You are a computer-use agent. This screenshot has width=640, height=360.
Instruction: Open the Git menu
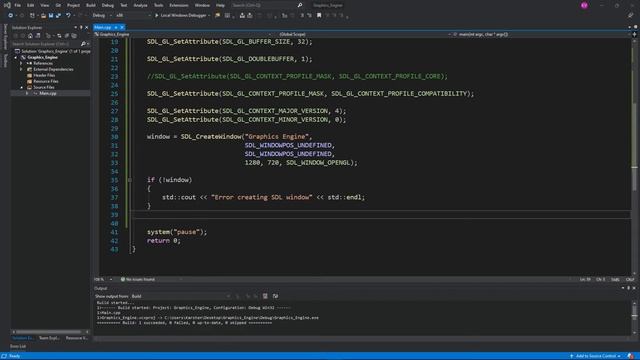(58, 5)
